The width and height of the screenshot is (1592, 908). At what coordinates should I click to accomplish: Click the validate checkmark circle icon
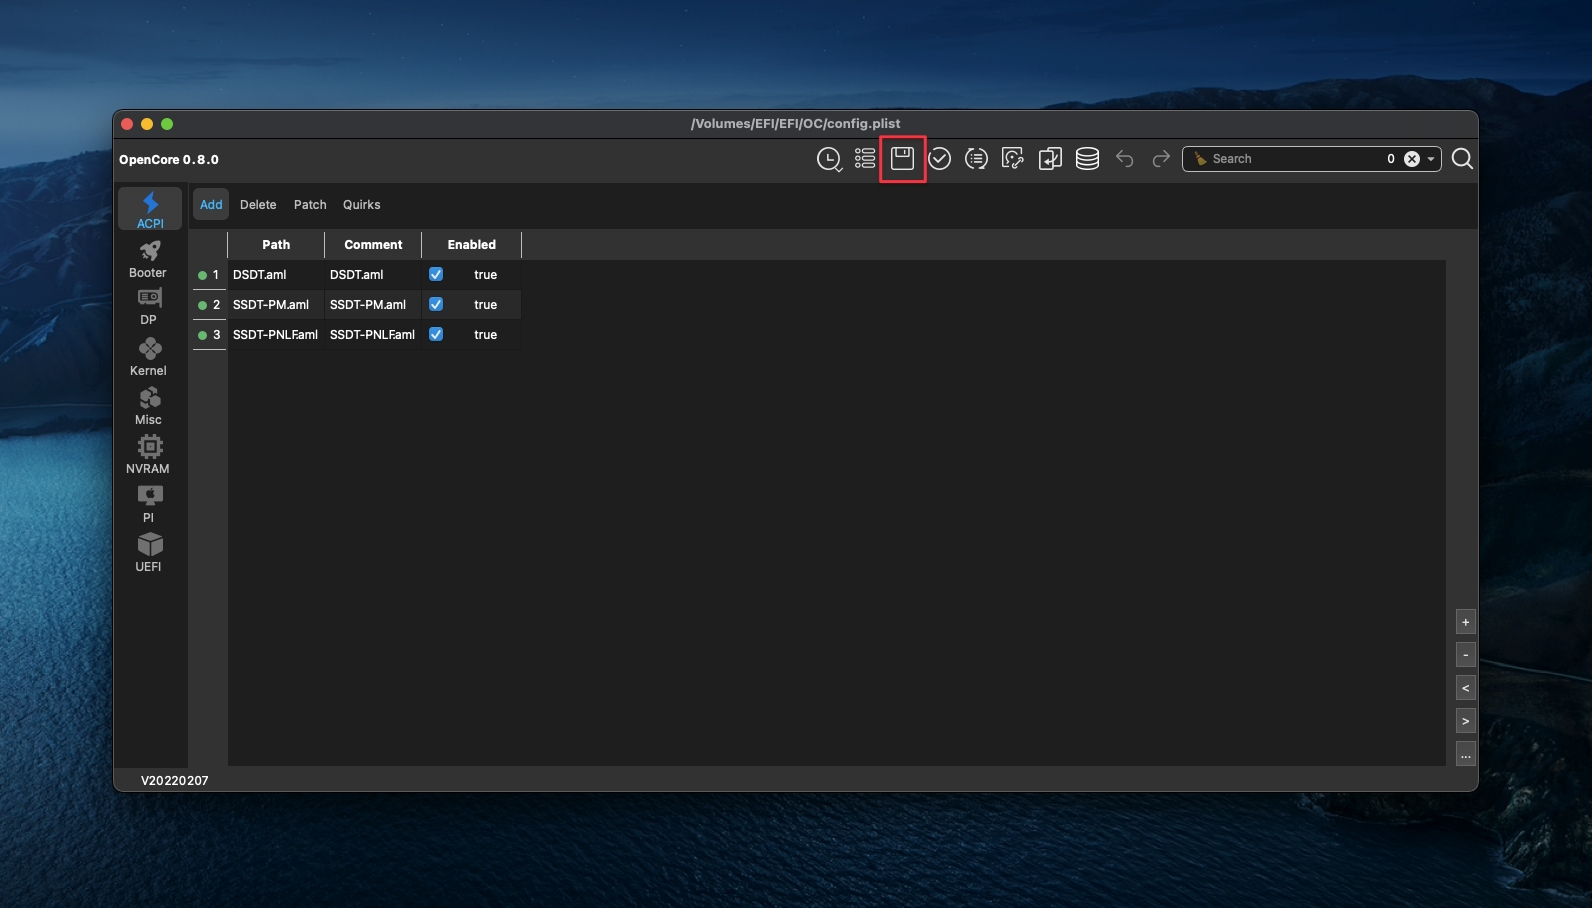pyautogui.click(x=939, y=159)
